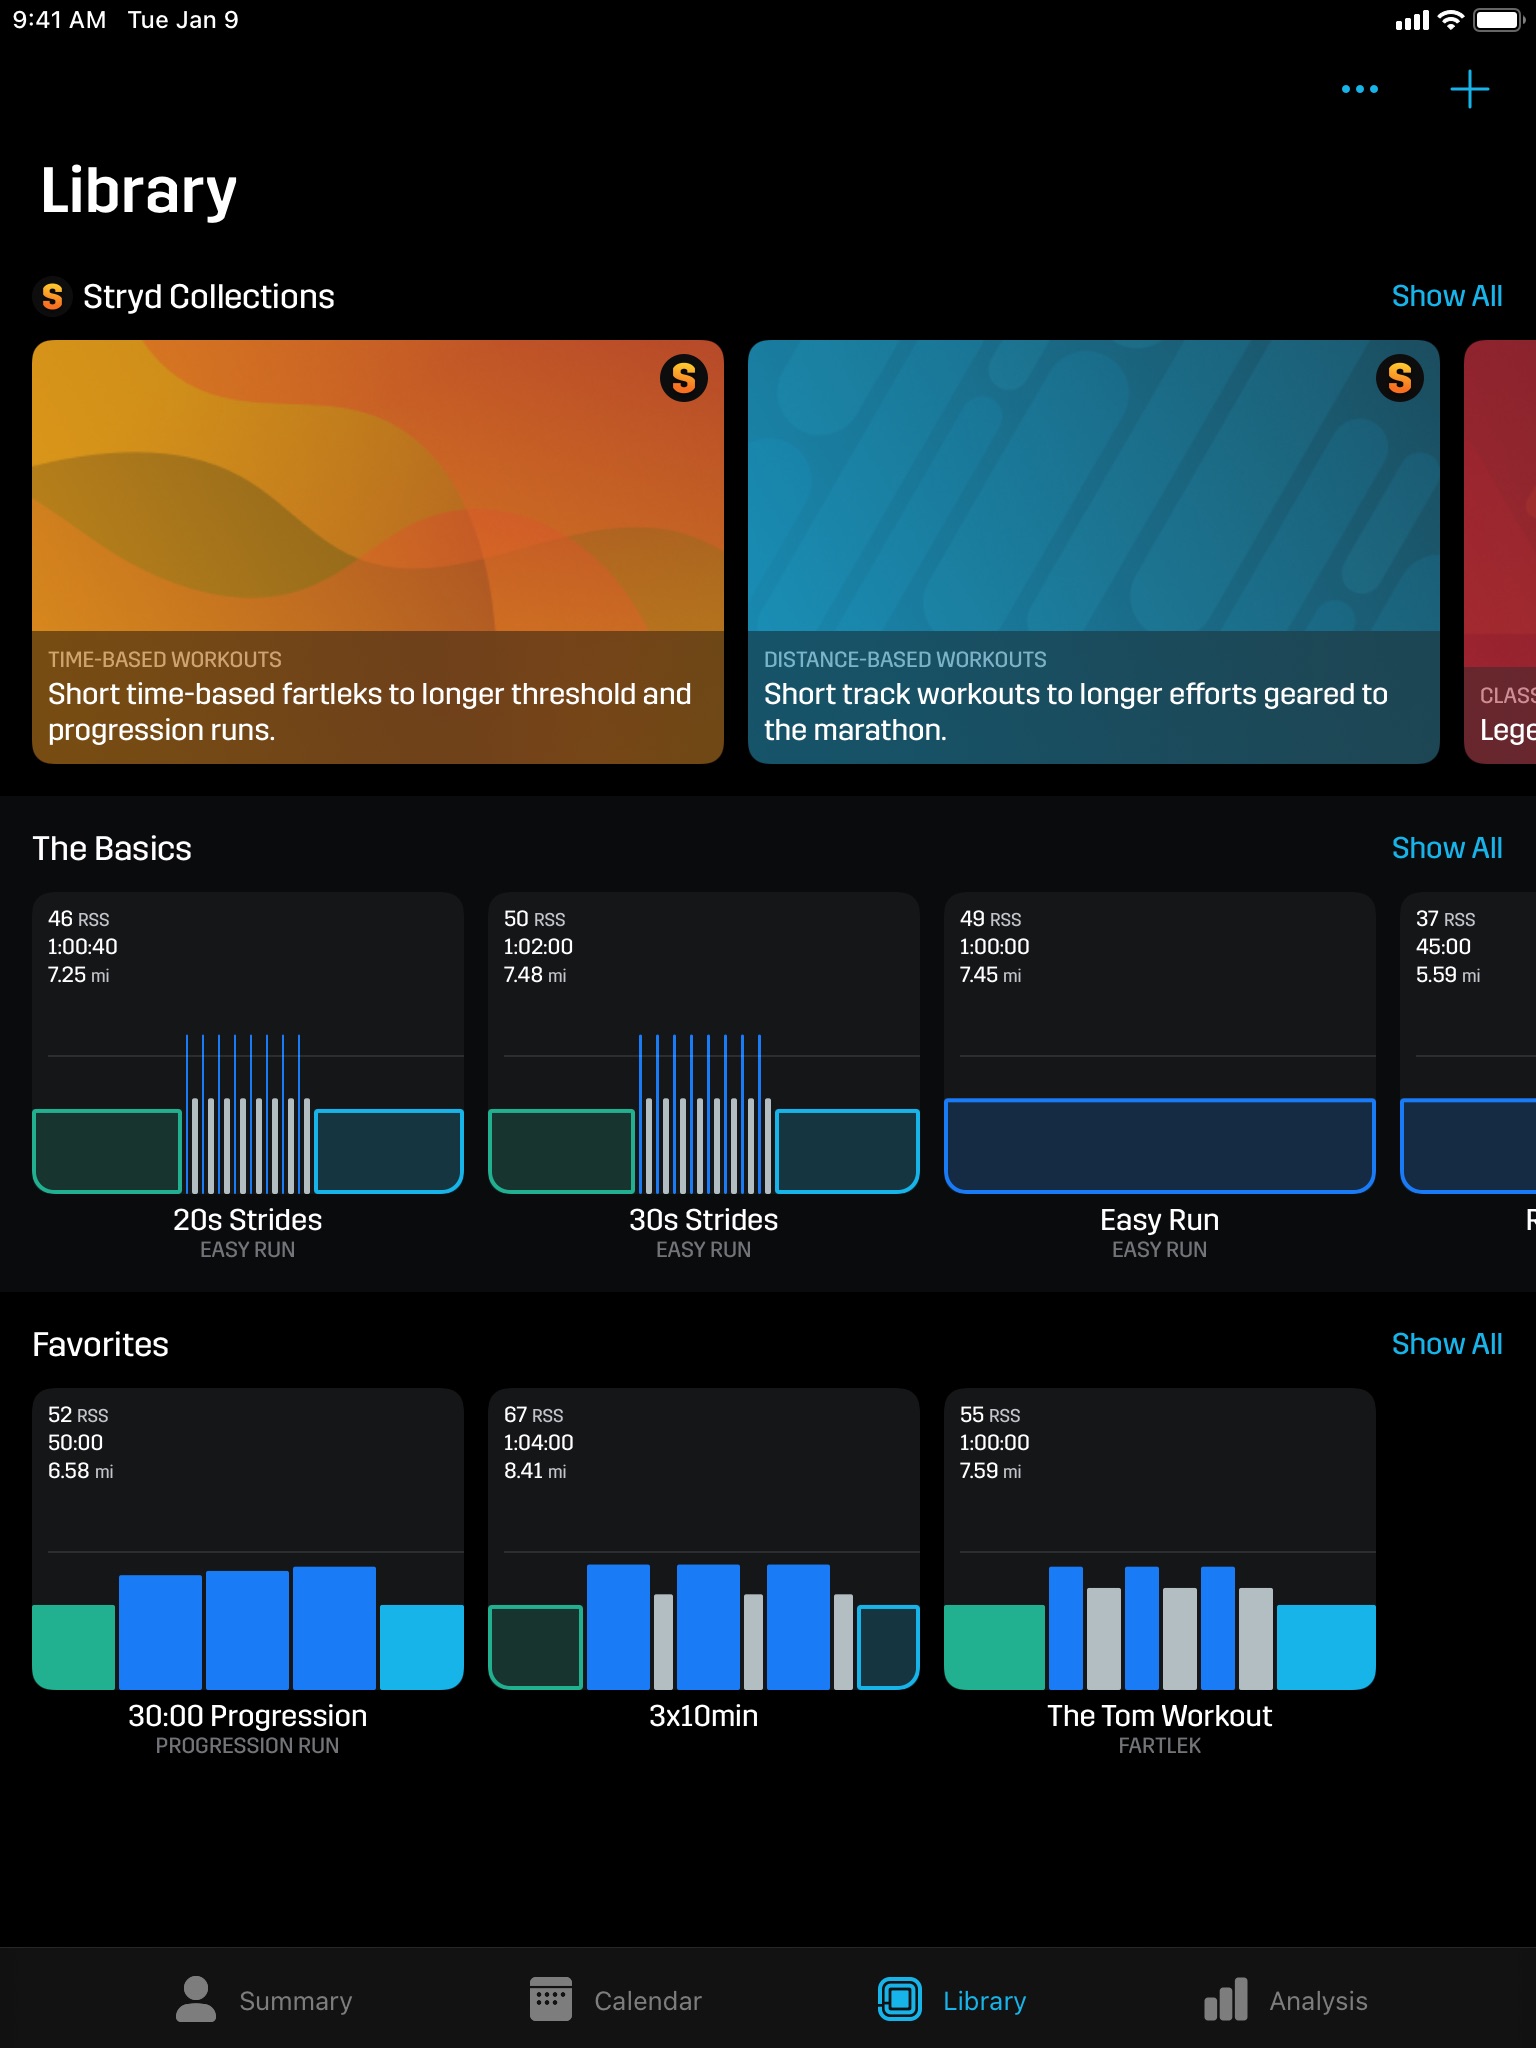Tap the plus icon to add workout

1469,89
